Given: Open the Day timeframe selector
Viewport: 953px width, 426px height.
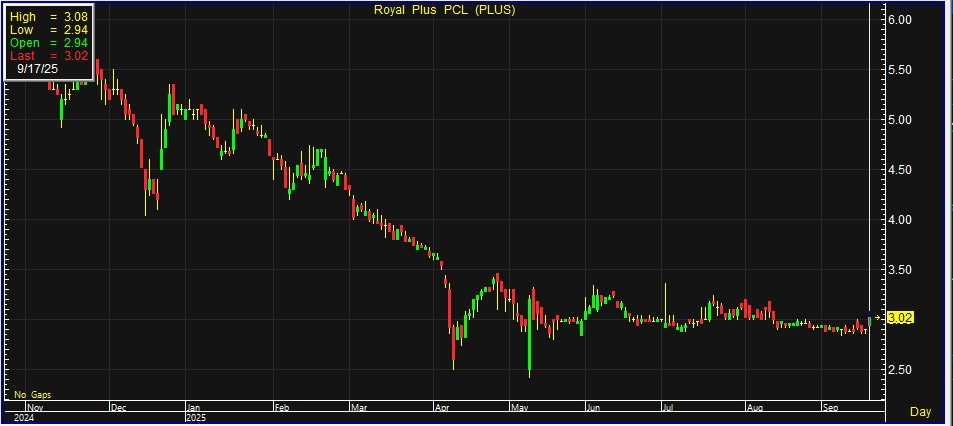Looking at the screenshot, I should (x=920, y=412).
